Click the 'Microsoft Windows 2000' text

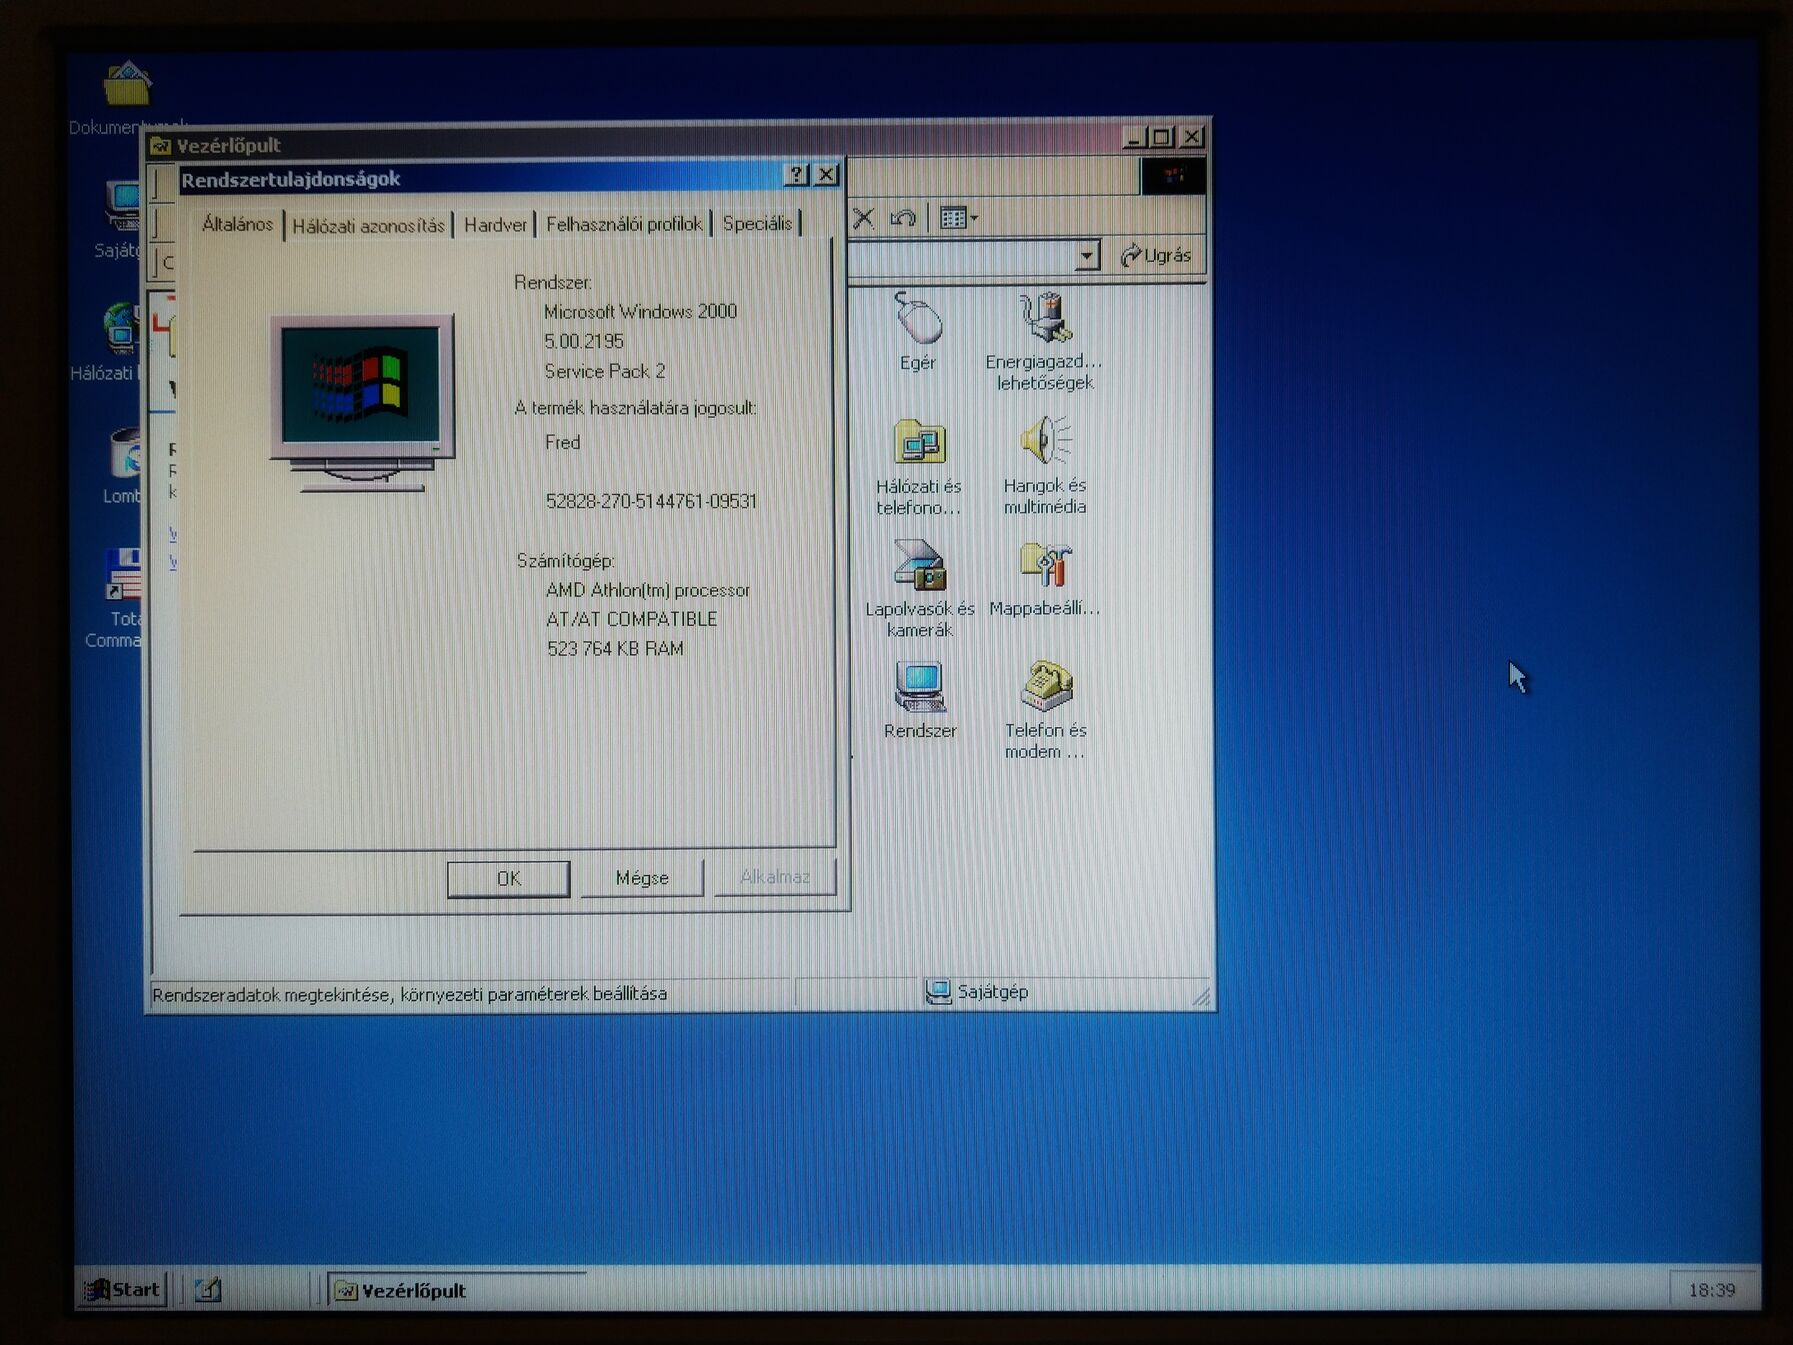click(640, 312)
